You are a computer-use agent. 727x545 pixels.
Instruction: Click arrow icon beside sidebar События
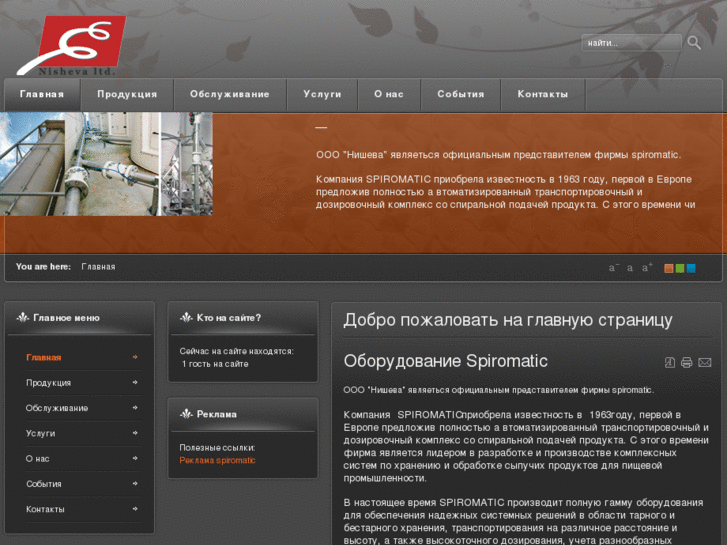pyautogui.click(x=135, y=483)
